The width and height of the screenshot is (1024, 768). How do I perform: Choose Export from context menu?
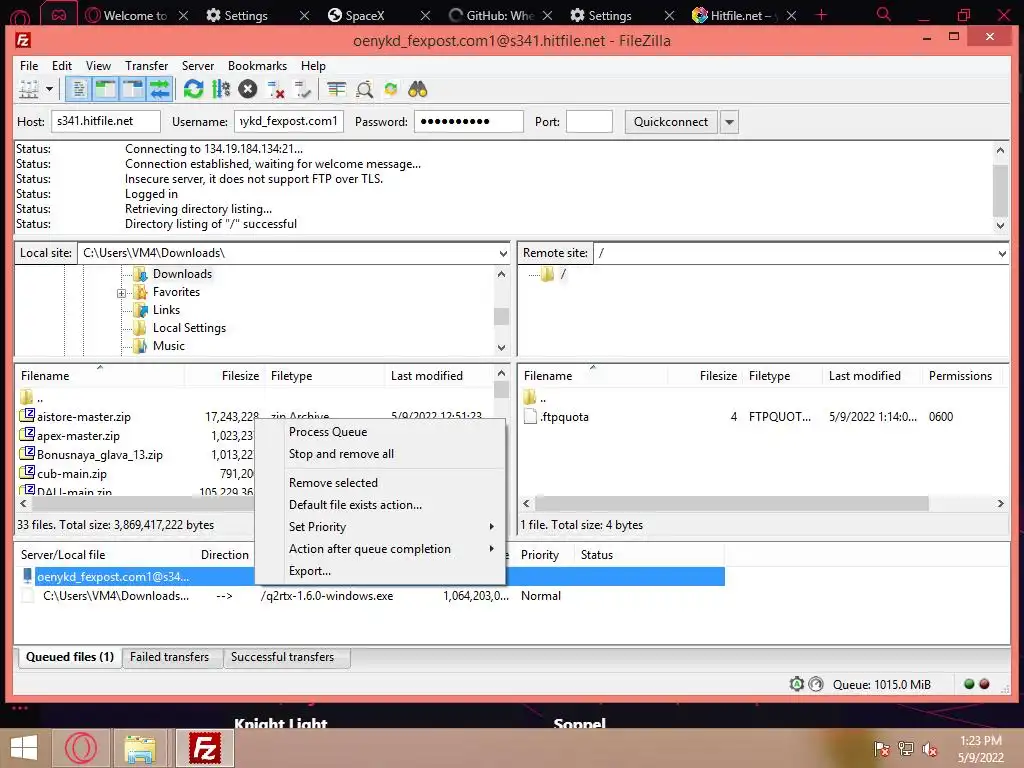pos(380,571)
